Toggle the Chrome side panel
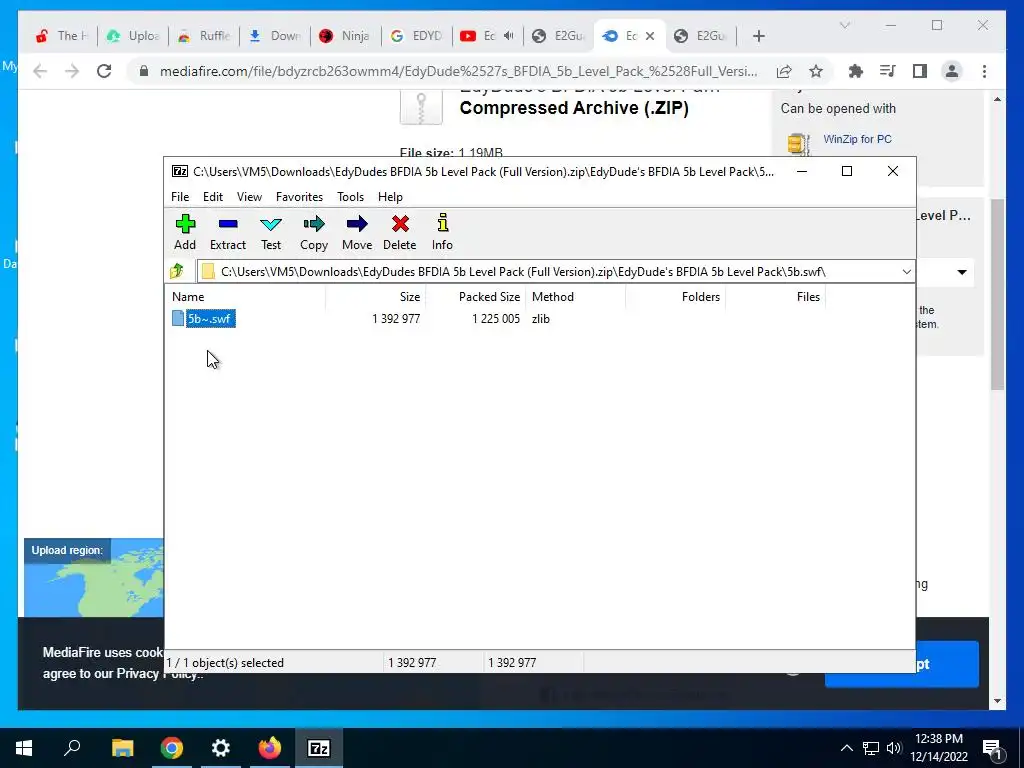 point(920,71)
